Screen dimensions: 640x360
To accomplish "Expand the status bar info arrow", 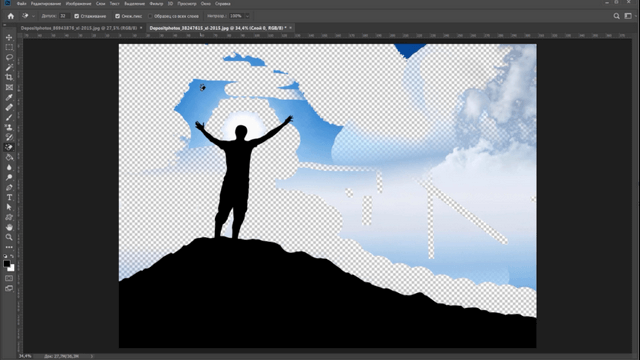I will [x=92, y=356].
